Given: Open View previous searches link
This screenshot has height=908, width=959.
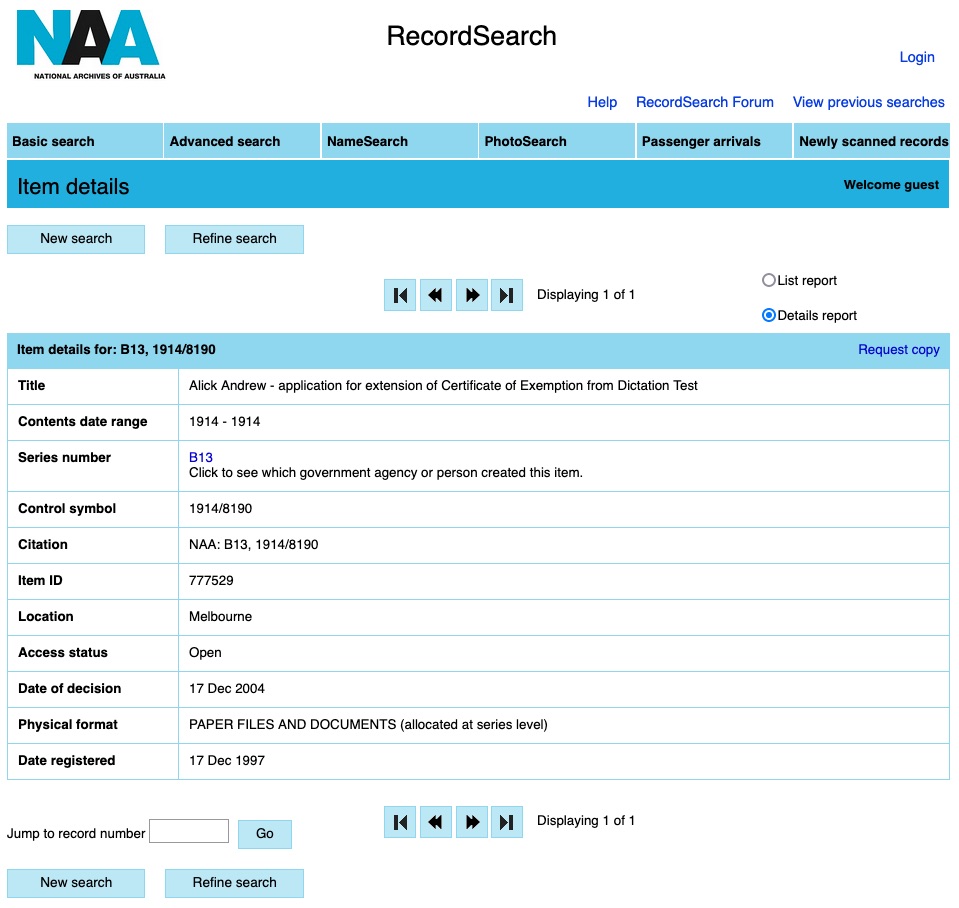Looking at the screenshot, I should tap(868, 102).
